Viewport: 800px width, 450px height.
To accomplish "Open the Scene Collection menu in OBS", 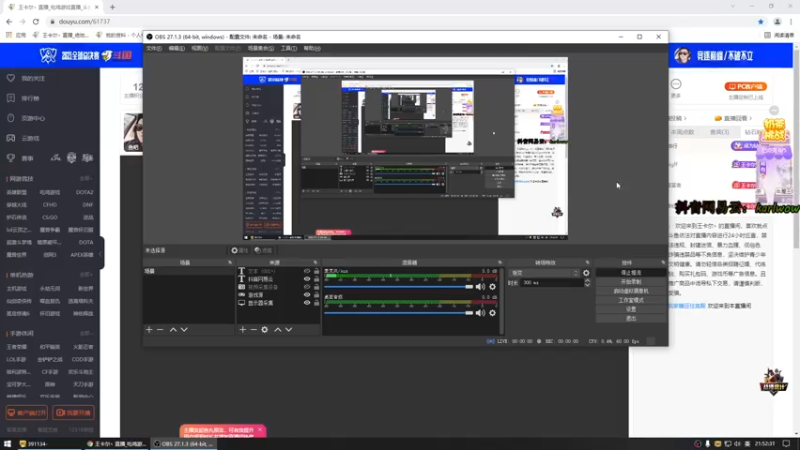I will click(260, 48).
